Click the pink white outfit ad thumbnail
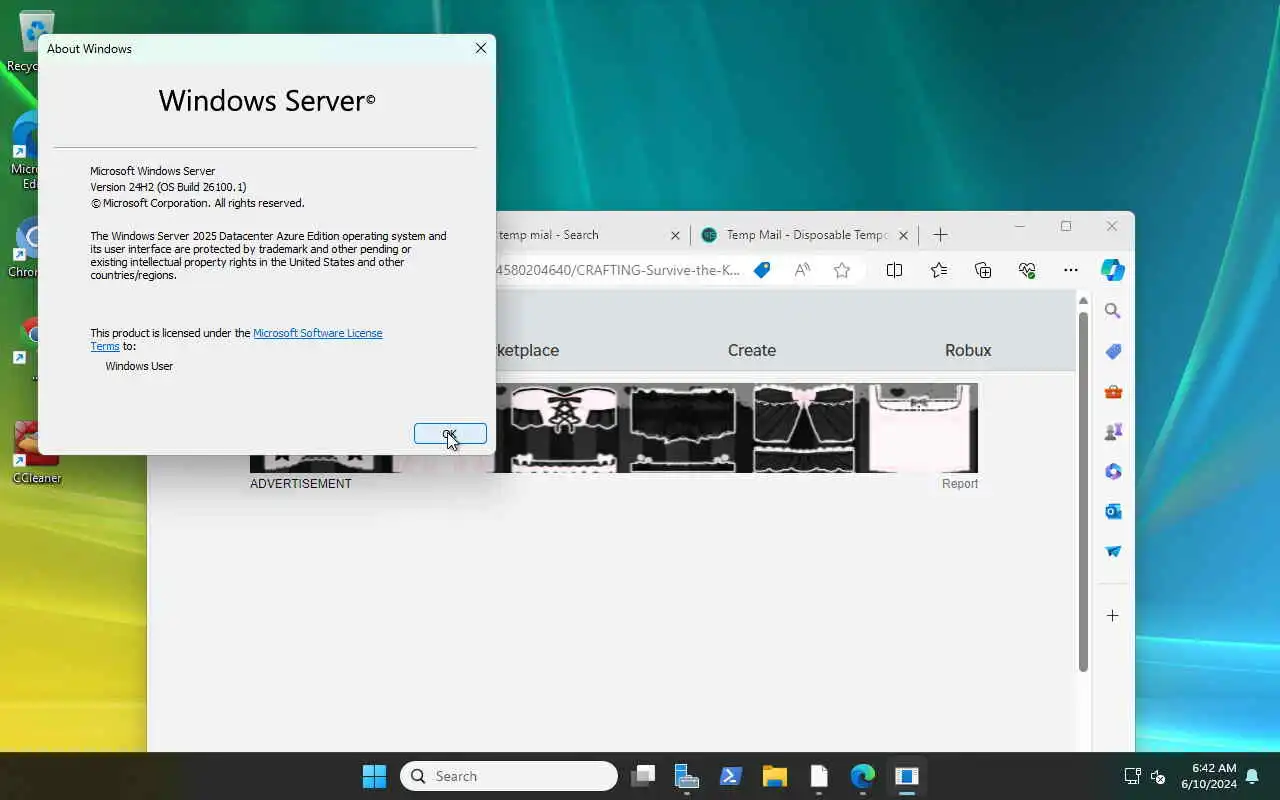The height and width of the screenshot is (800, 1280). [922, 428]
